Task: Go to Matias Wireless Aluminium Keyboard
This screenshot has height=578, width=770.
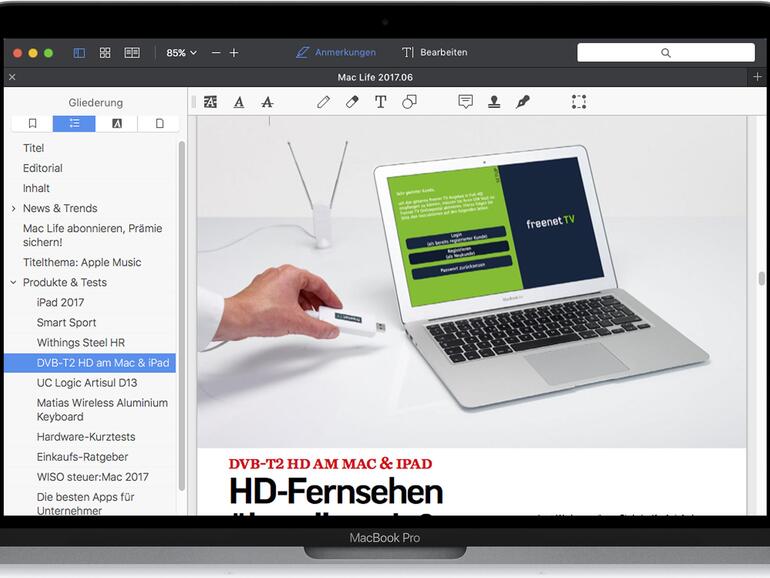Action: (x=102, y=410)
